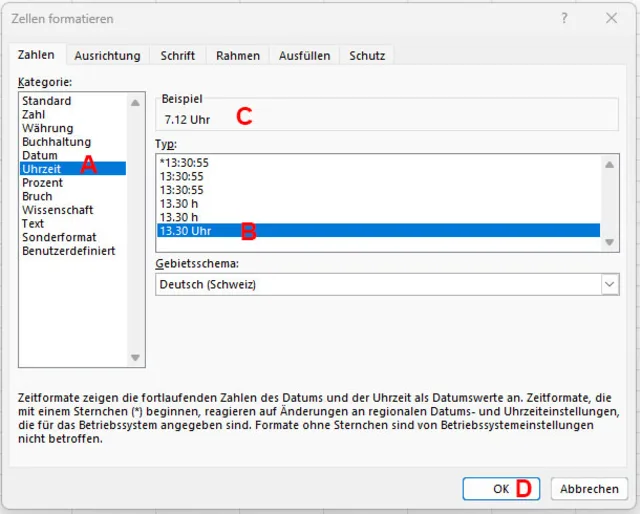Select the *13:30:55 time format

coord(184,162)
